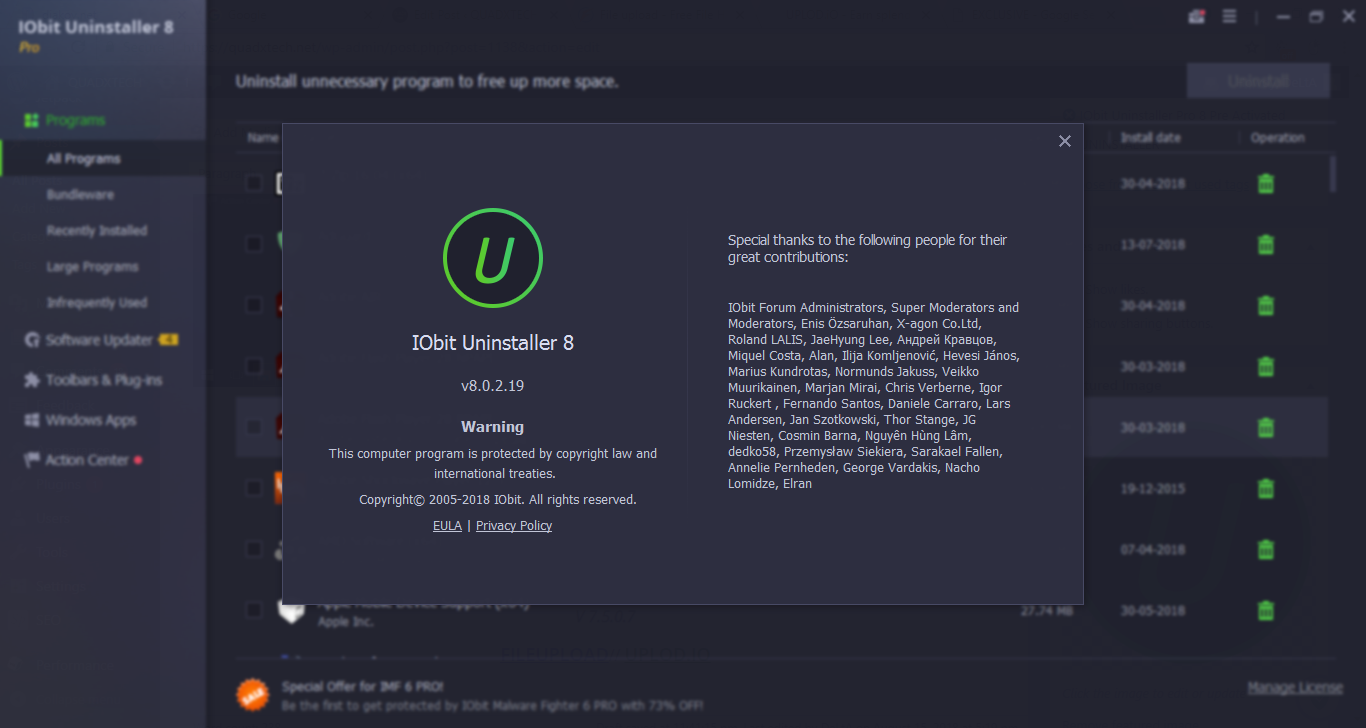Tick checkbox of row dated 13-07-2018
This screenshot has height=728, width=1366.
254,245
